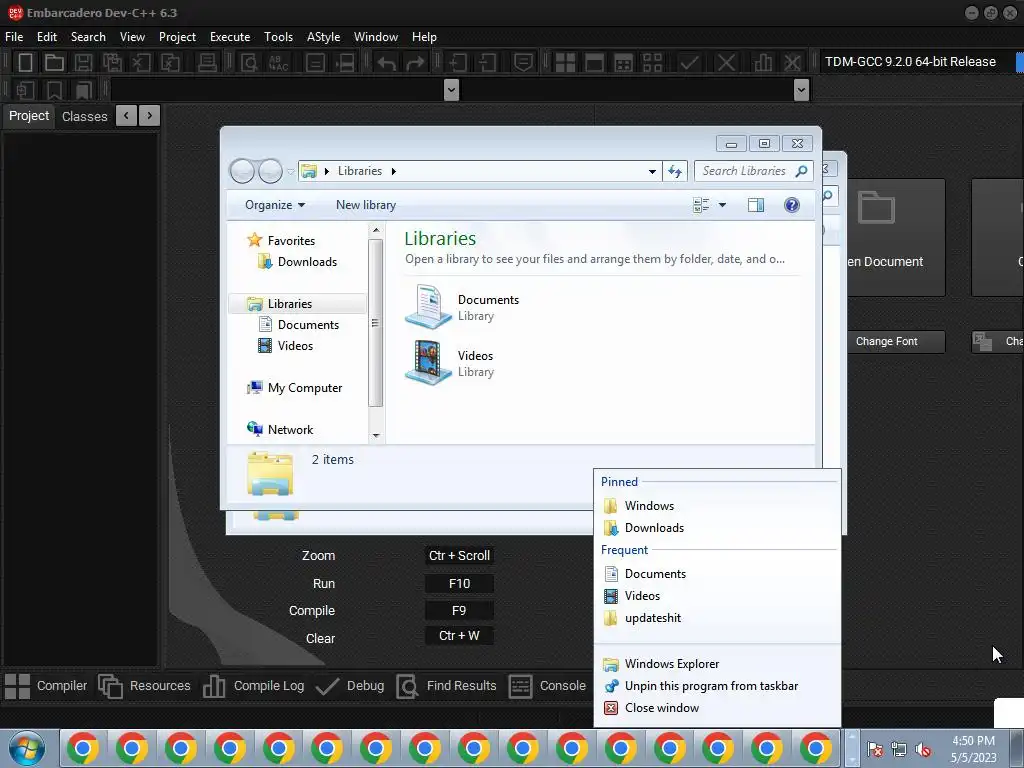1024x768 pixels.
Task: Open the Find Results tab
Action: pos(447,686)
